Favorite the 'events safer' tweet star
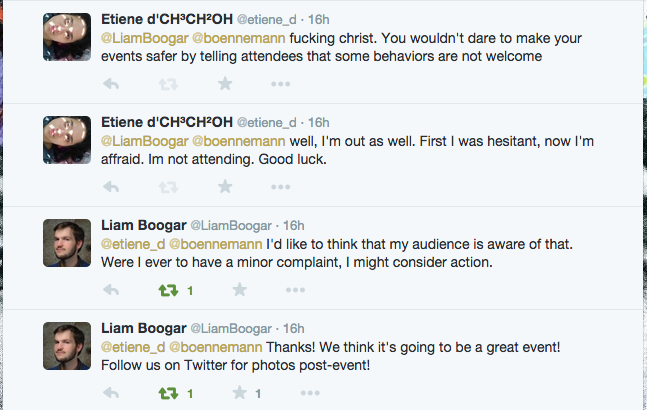This screenshot has height=410, width=647. (x=225, y=84)
